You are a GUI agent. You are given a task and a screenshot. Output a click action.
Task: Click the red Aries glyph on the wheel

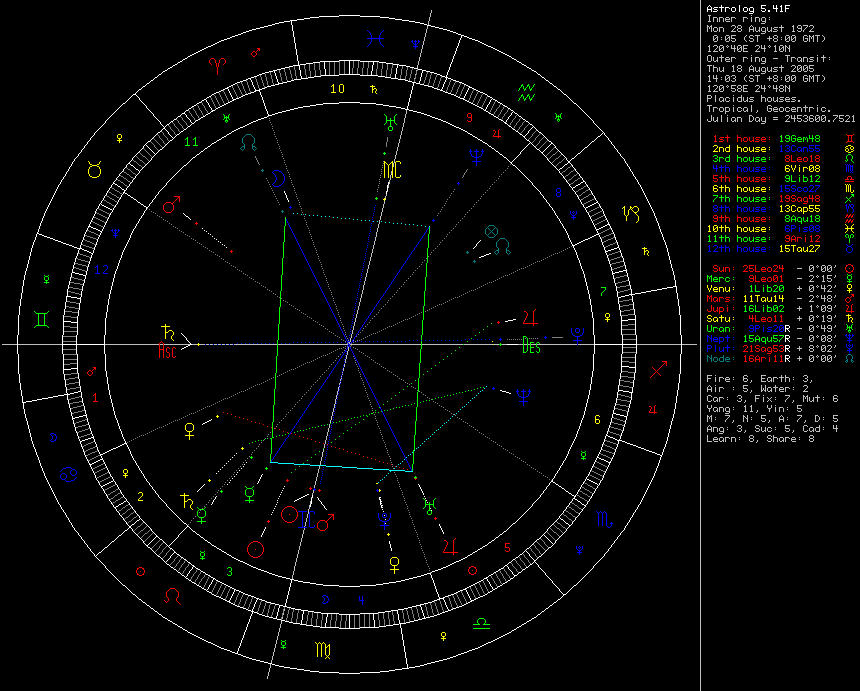click(x=216, y=64)
